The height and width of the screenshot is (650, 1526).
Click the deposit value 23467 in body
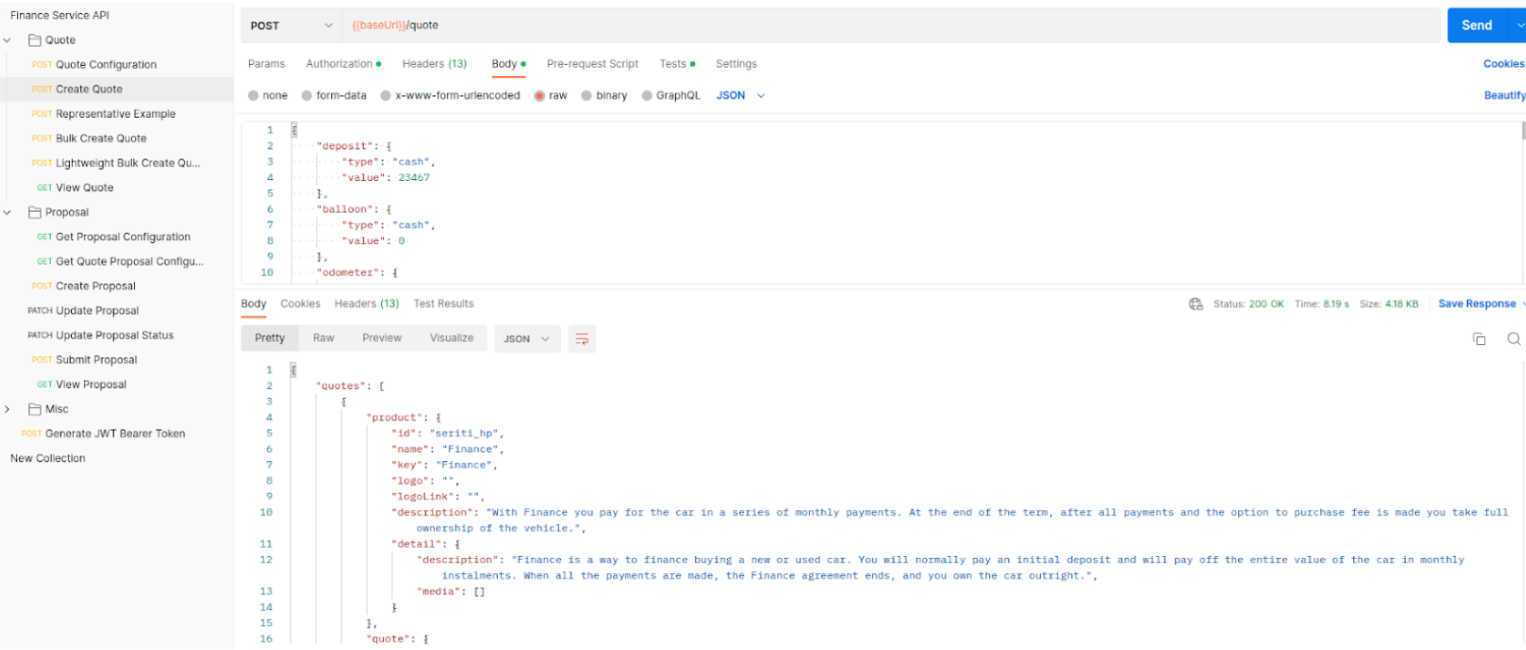tap(413, 178)
